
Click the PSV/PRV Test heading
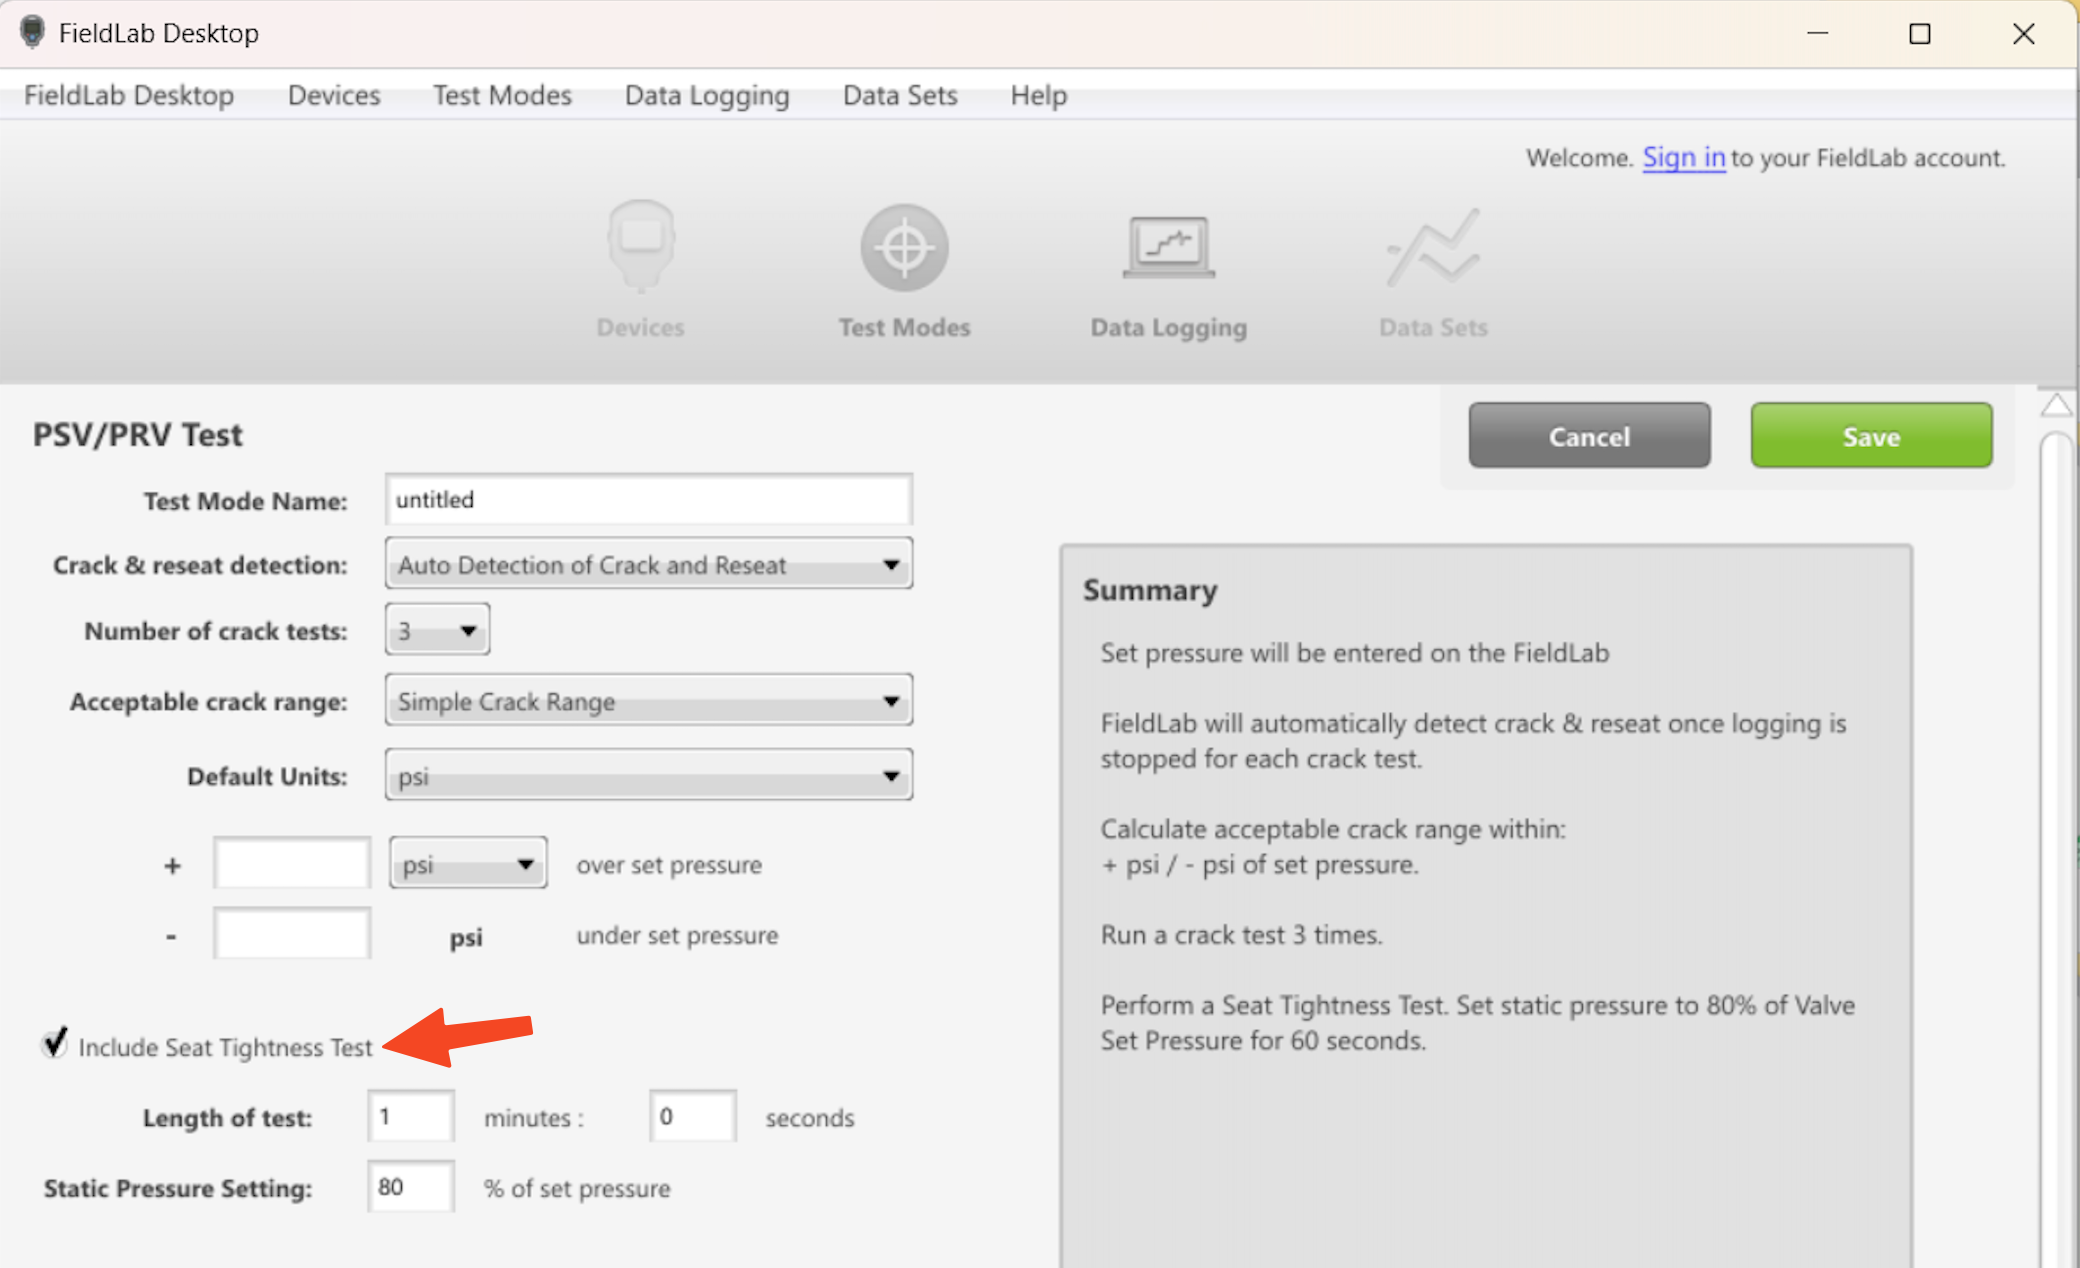coord(138,435)
